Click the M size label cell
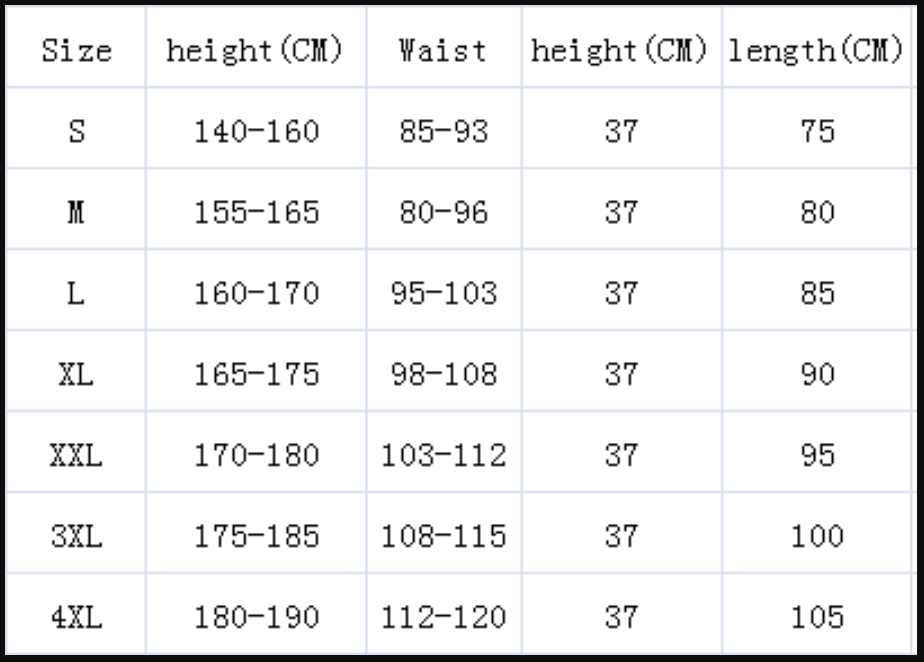Viewport: 924px width, 662px height. pyautogui.click(x=77, y=212)
